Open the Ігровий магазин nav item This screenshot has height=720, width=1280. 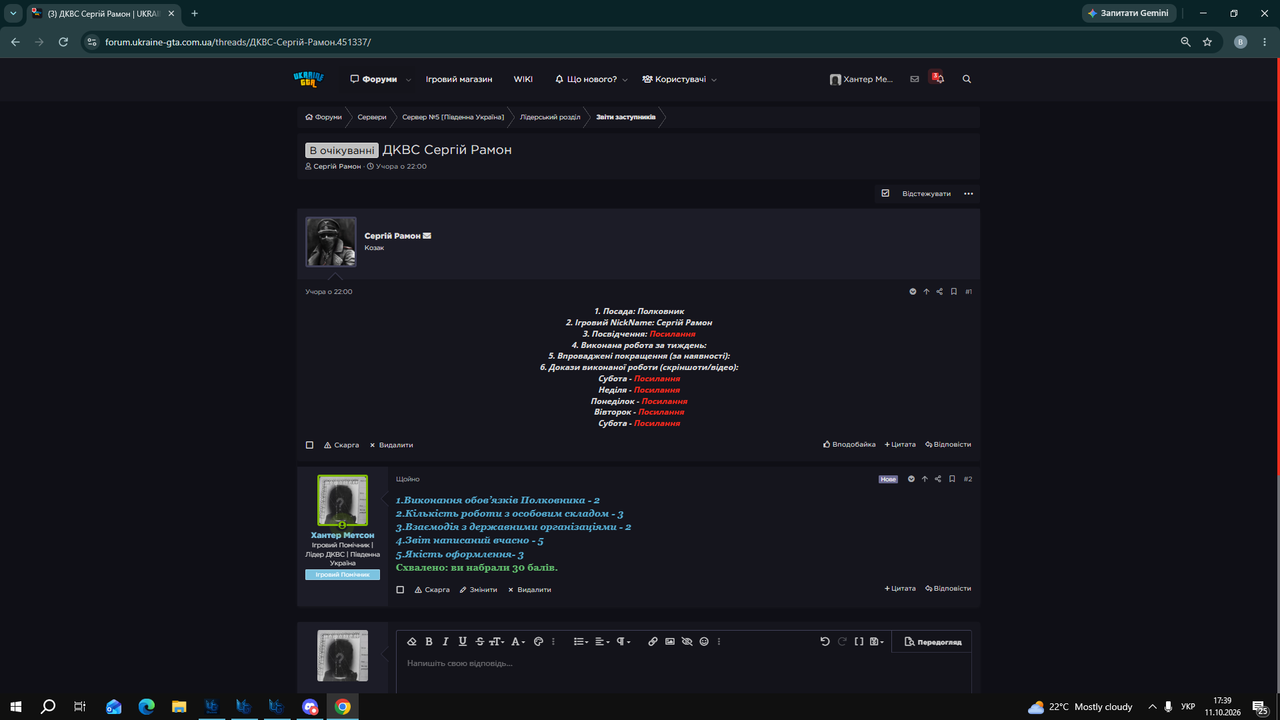coord(459,79)
